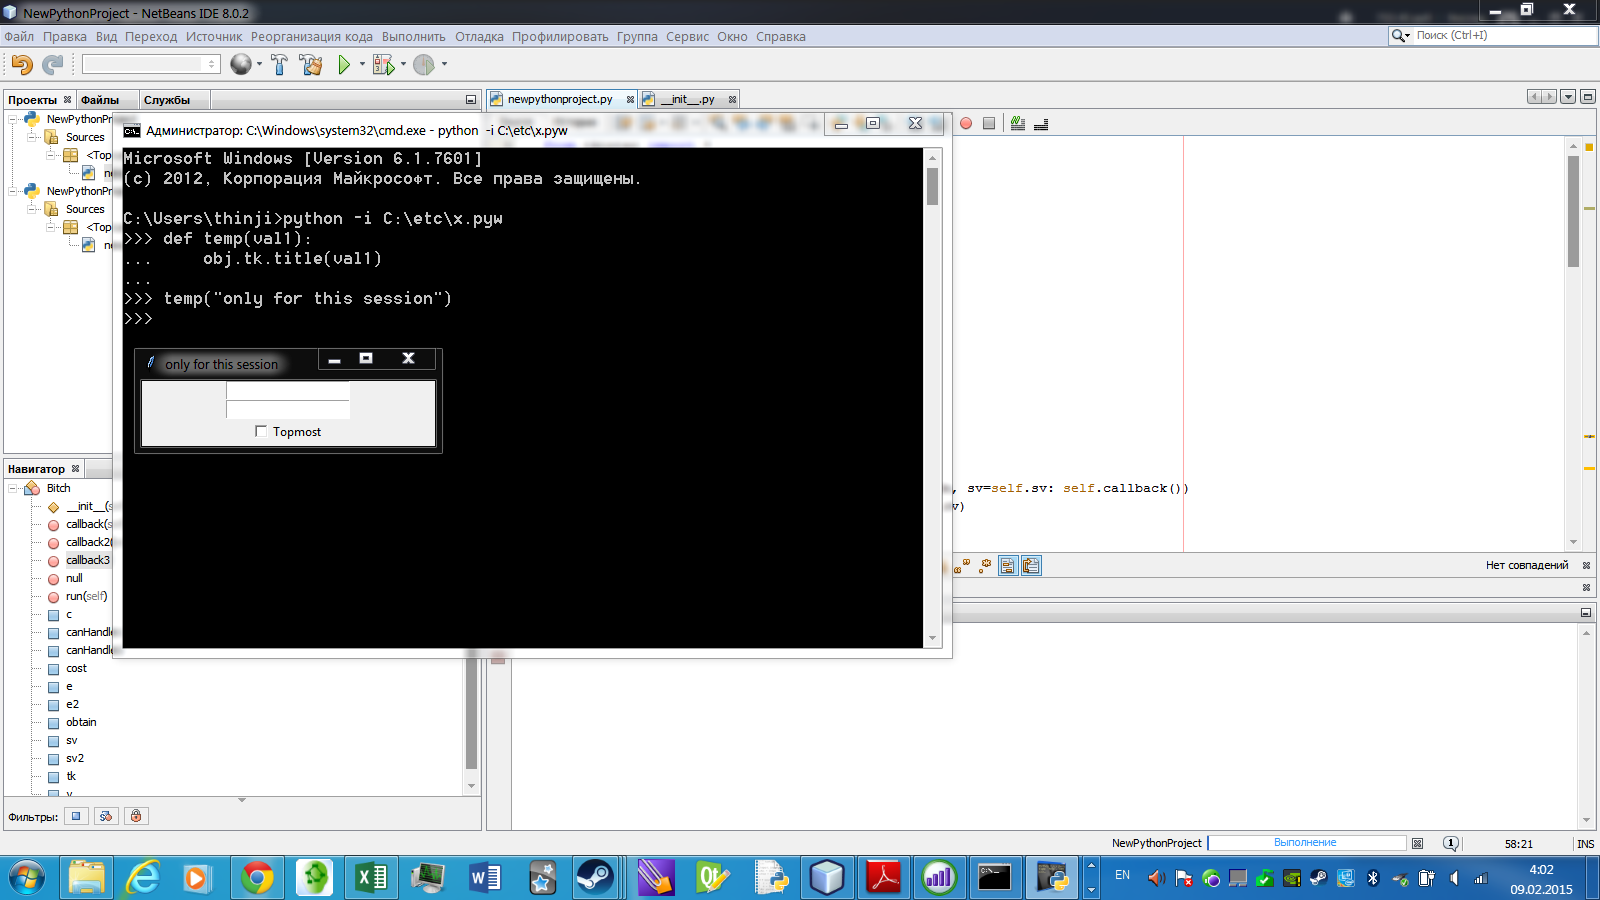Select callback3 in the Navigator list

point(88,560)
